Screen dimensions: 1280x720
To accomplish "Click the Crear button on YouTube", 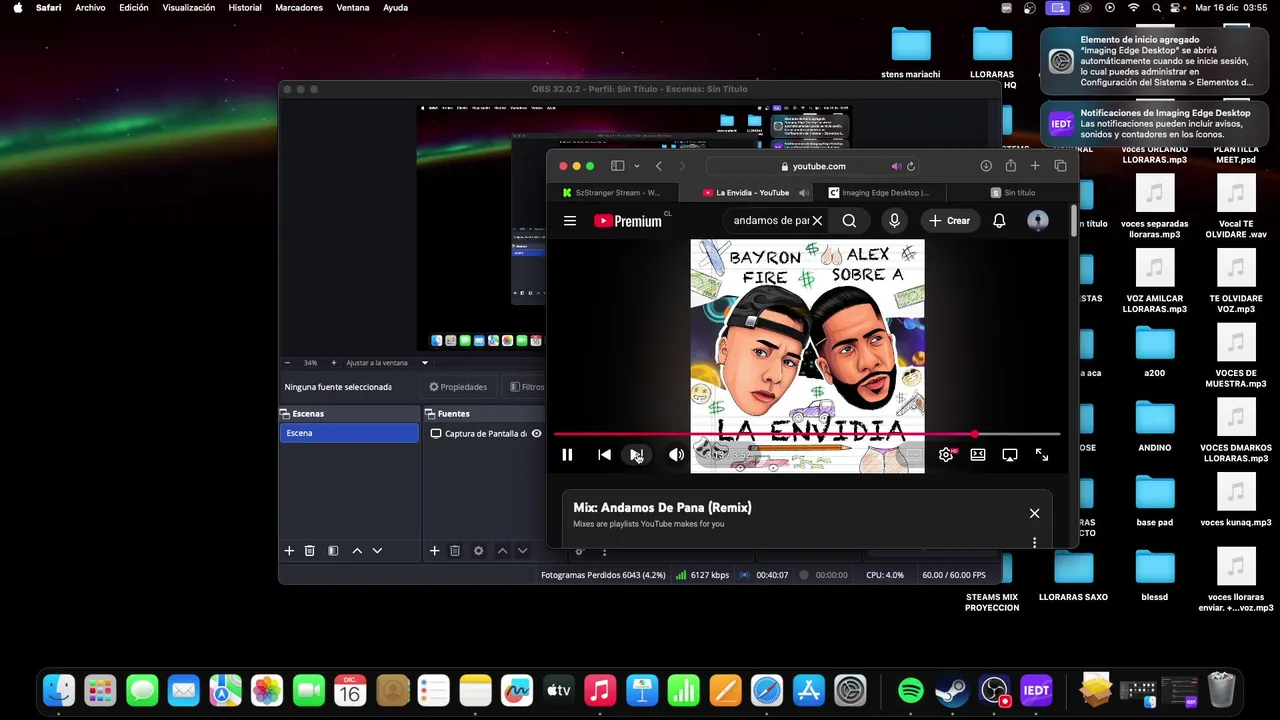I will 949,221.
